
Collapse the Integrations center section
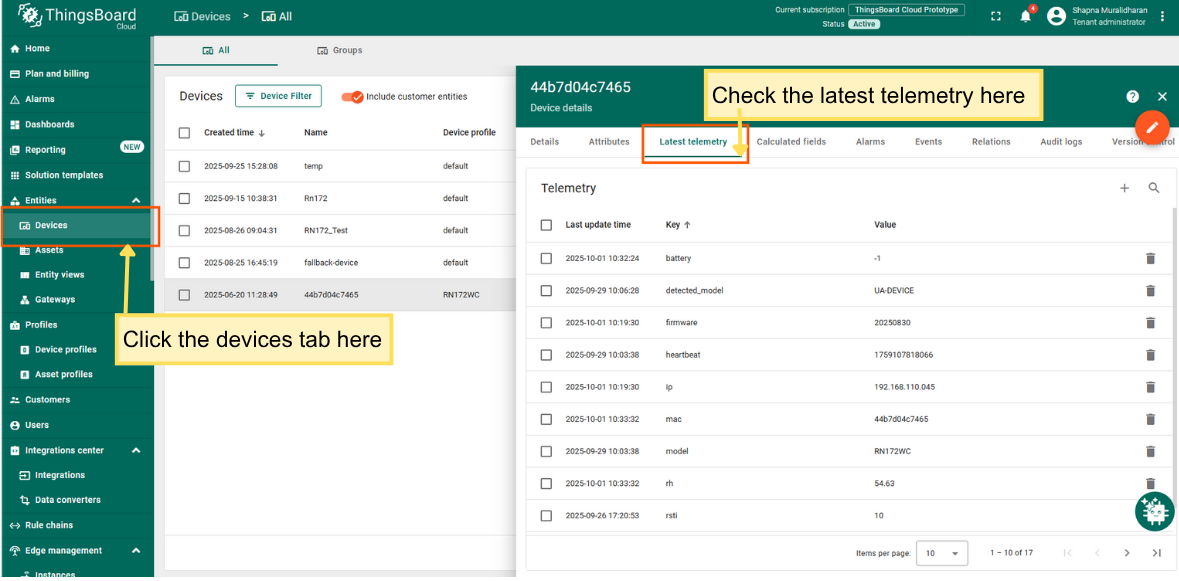(136, 451)
